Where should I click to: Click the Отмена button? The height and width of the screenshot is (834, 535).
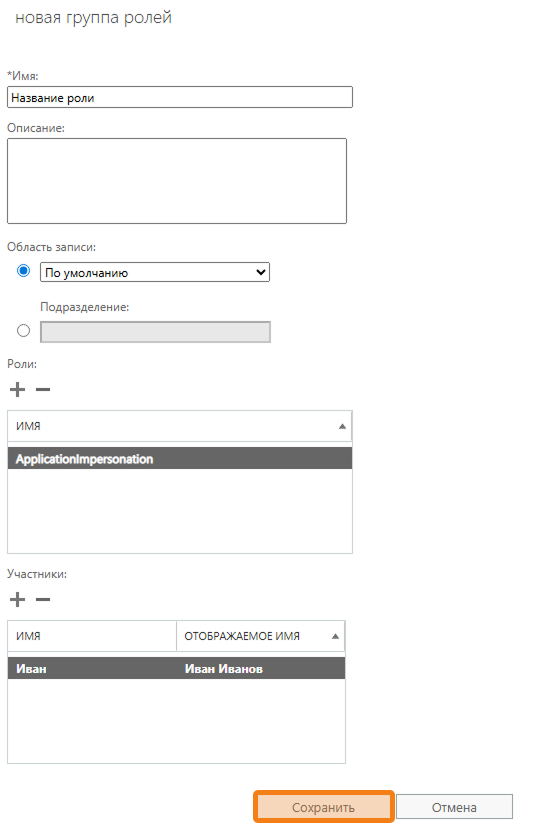click(x=454, y=807)
